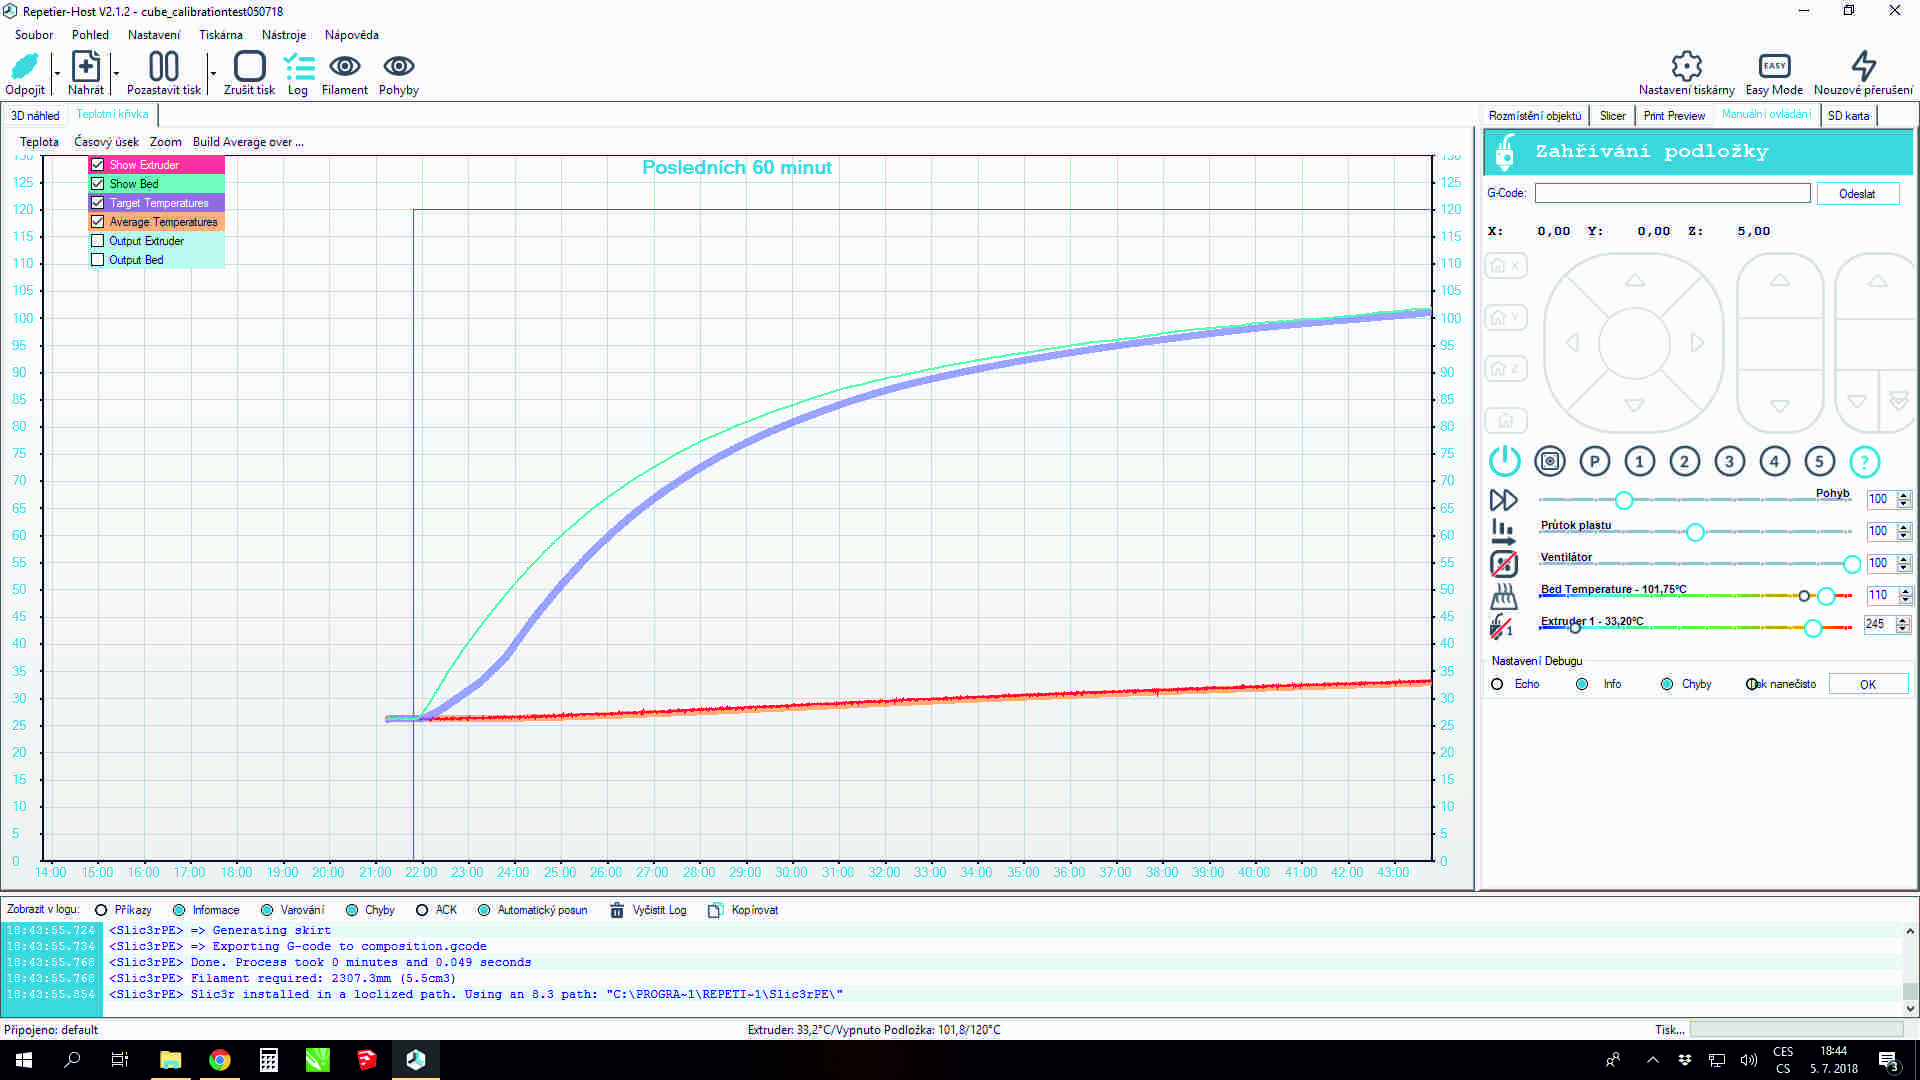Click the Vyčistit Log button

pyautogui.click(x=649, y=910)
